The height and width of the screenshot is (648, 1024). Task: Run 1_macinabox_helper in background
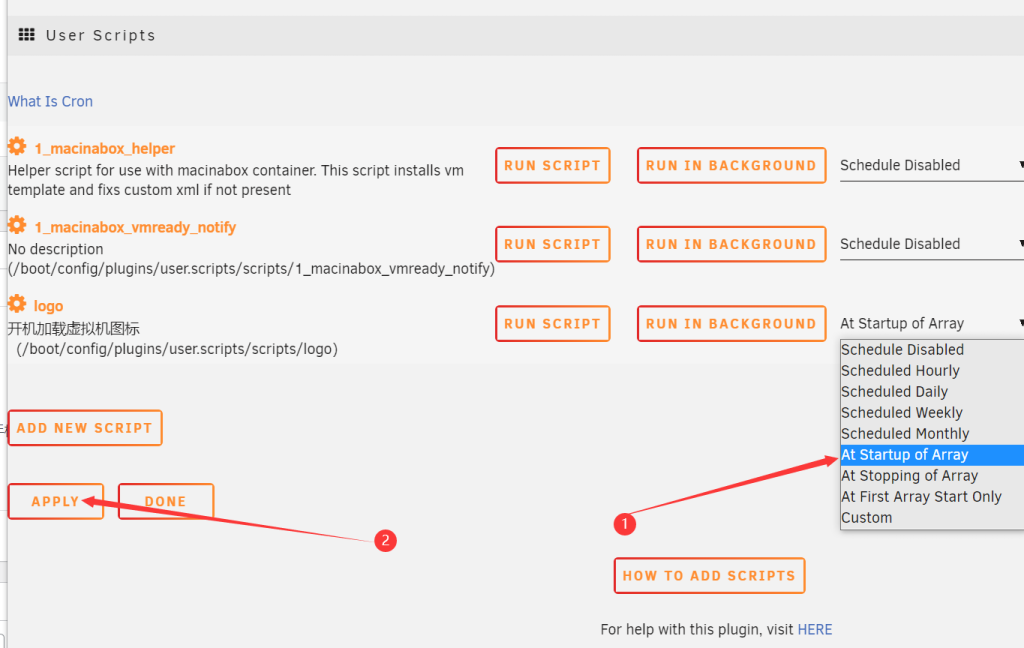pyautogui.click(x=731, y=166)
